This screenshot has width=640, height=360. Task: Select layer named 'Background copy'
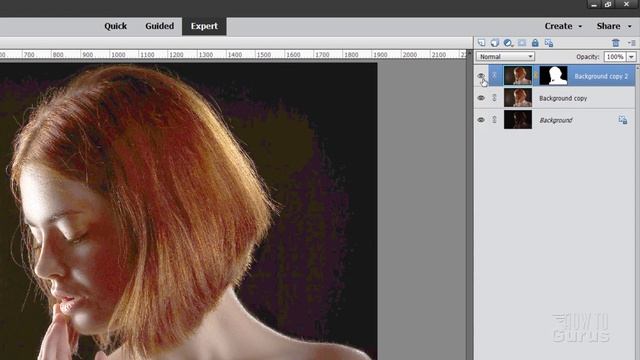click(x=563, y=98)
